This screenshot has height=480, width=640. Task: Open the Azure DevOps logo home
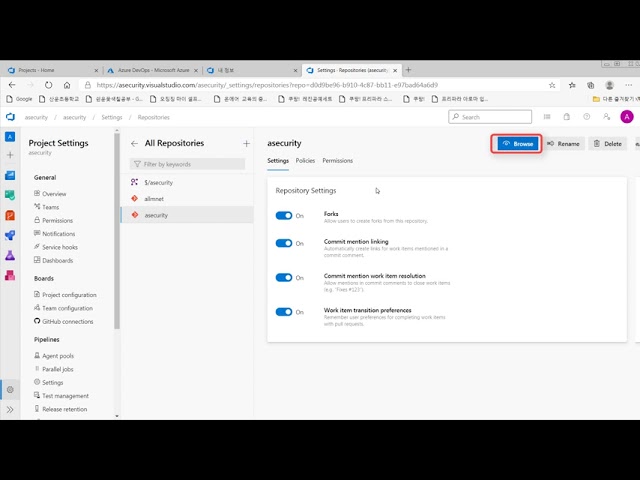(11, 117)
